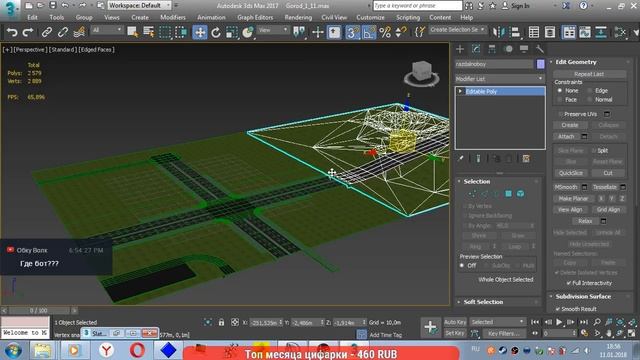Open the Modifiers menu
This screenshot has height=360, width=640.
173,18
